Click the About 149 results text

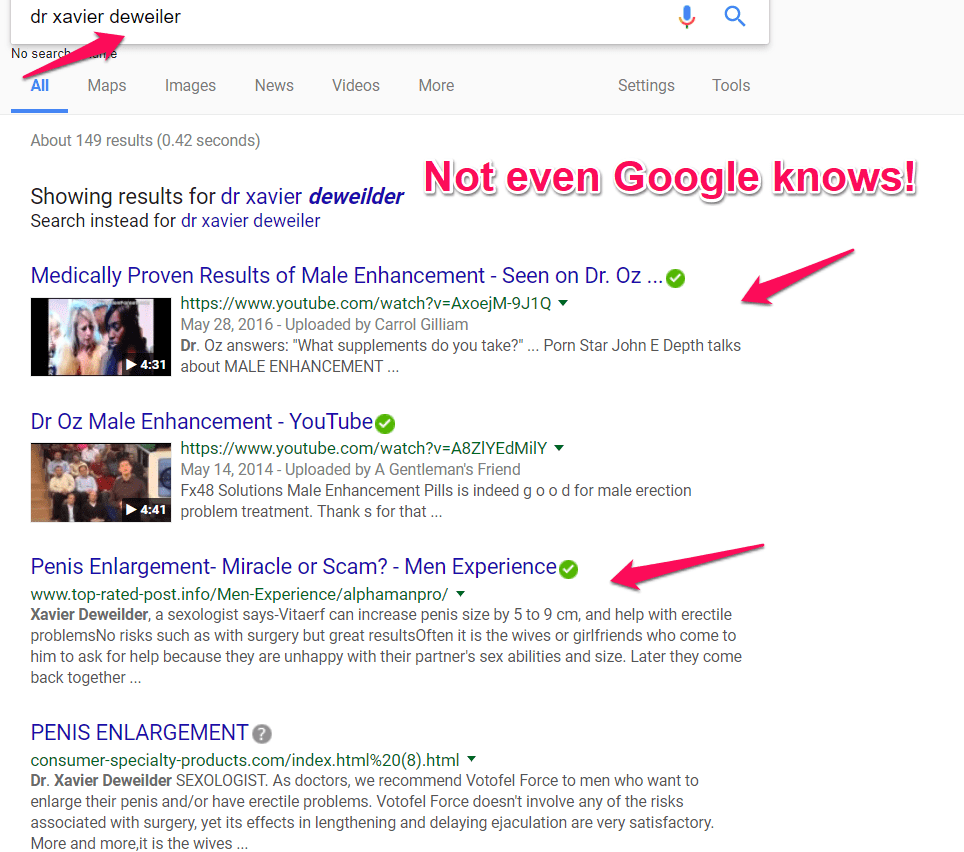click(x=145, y=141)
